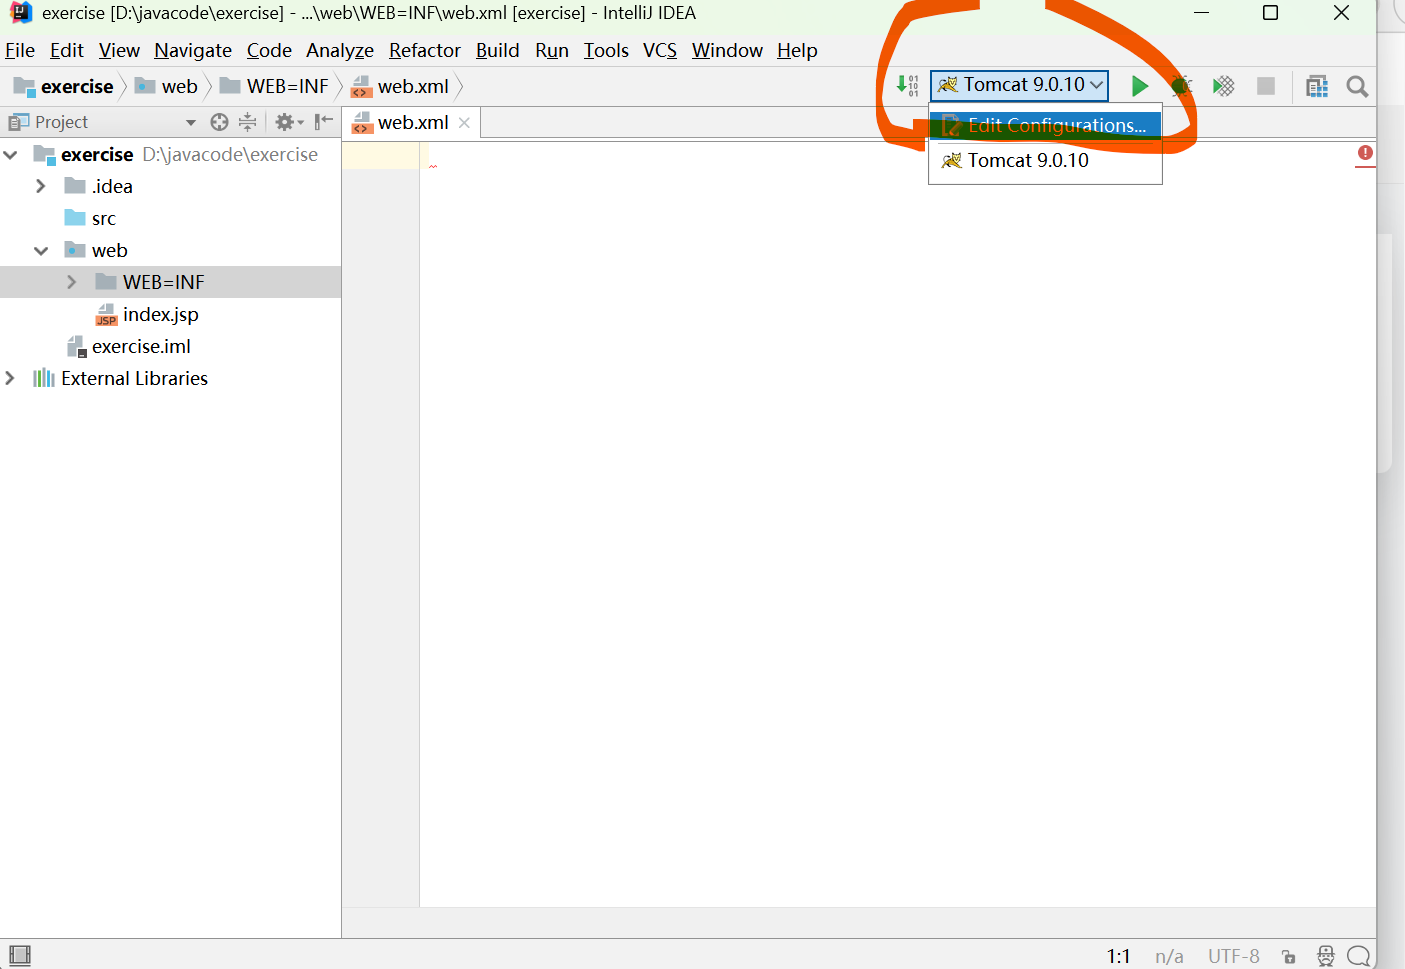This screenshot has height=969, width=1405.
Task: Open the File menu
Action: click(x=20, y=50)
